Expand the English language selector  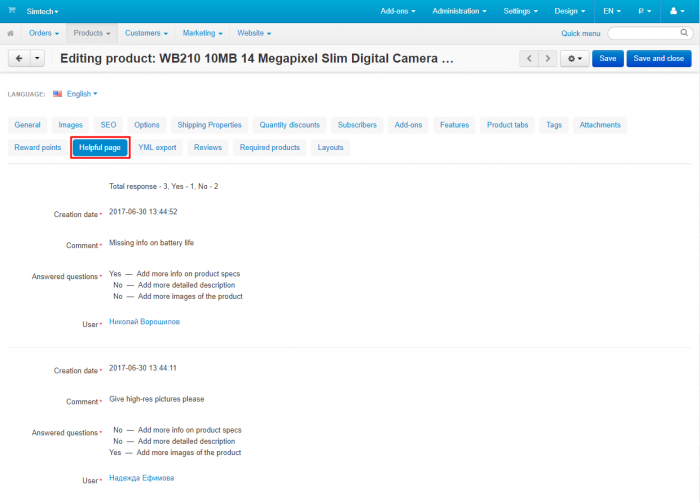coord(82,94)
